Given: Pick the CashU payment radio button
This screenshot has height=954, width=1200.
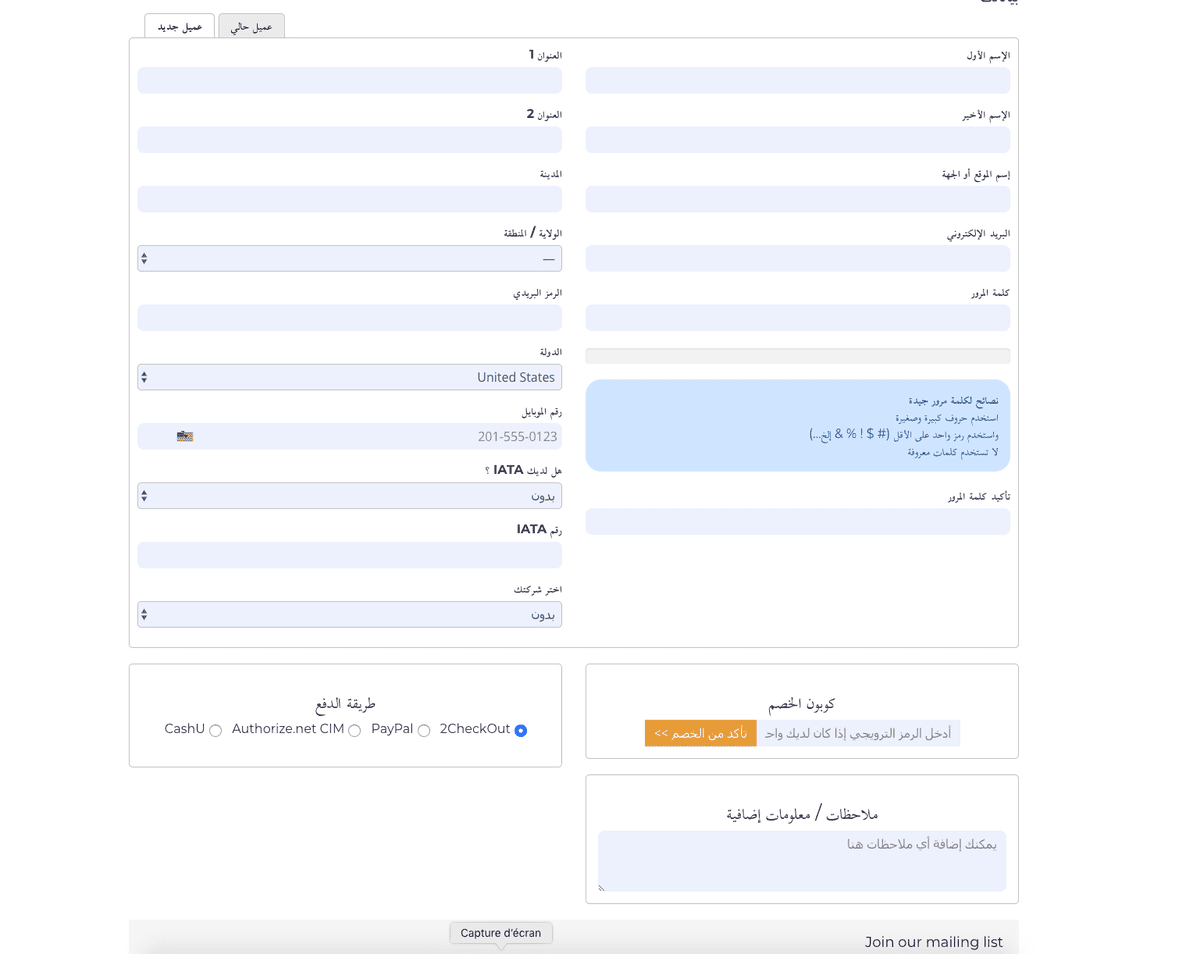Looking at the screenshot, I should pyautogui.click(x=216, y=731).
